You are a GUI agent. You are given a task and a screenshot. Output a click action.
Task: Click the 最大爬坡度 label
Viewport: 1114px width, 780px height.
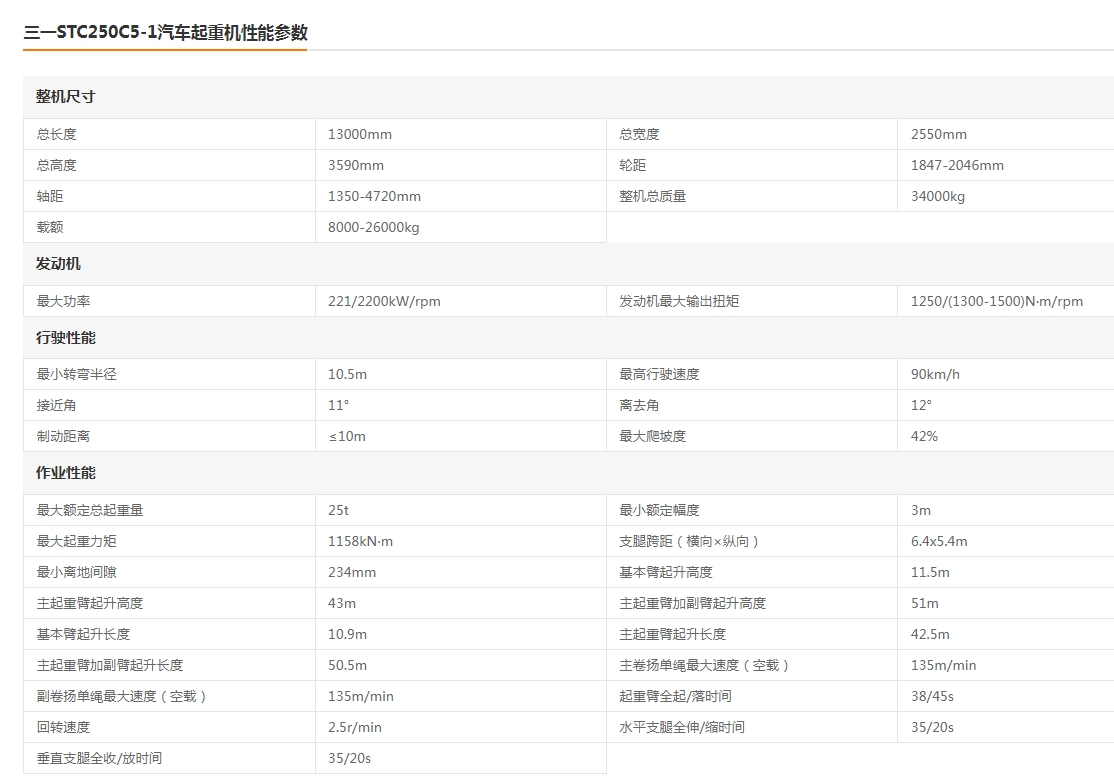(652, 436)
